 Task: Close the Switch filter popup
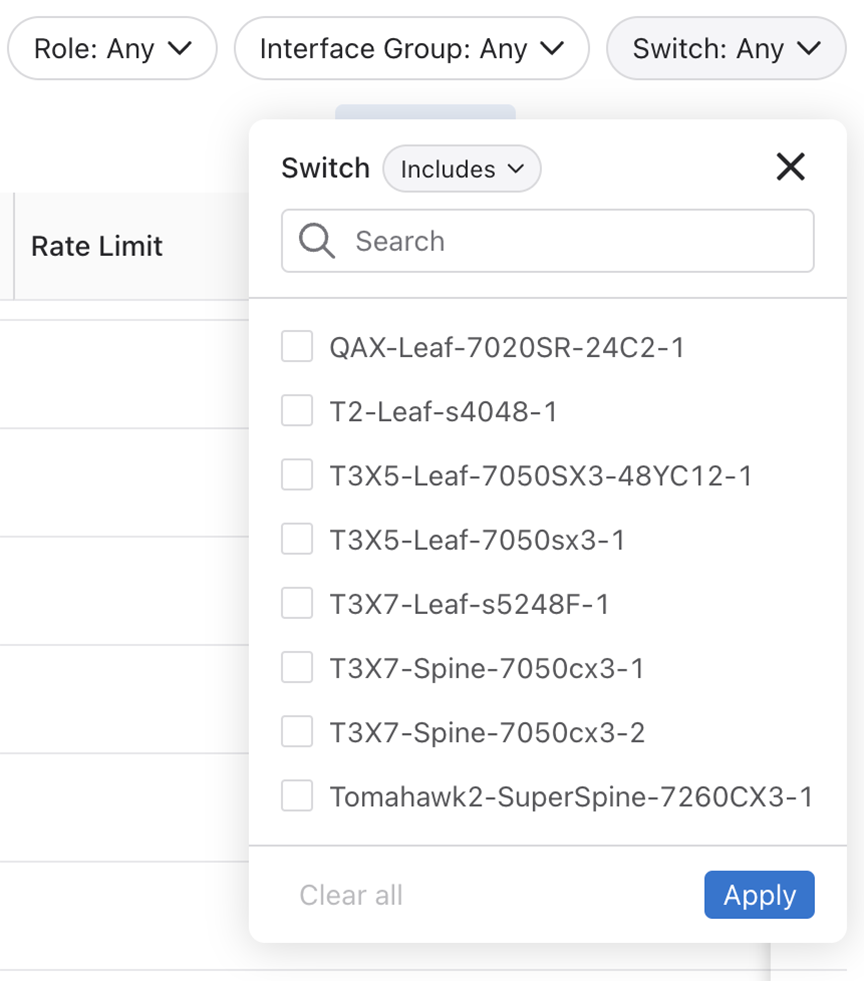click(x=790, y=168)
